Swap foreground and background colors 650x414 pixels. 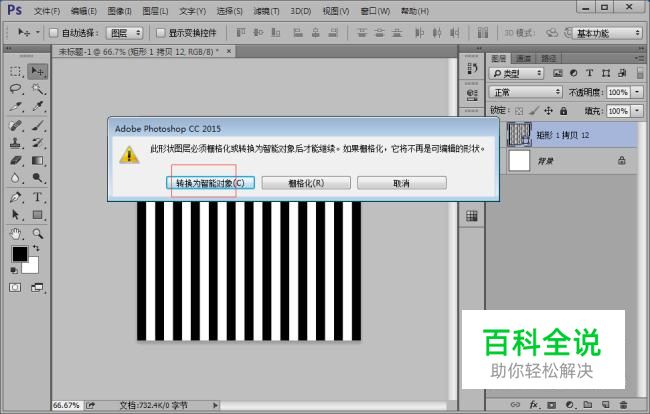tap(36, 248)
